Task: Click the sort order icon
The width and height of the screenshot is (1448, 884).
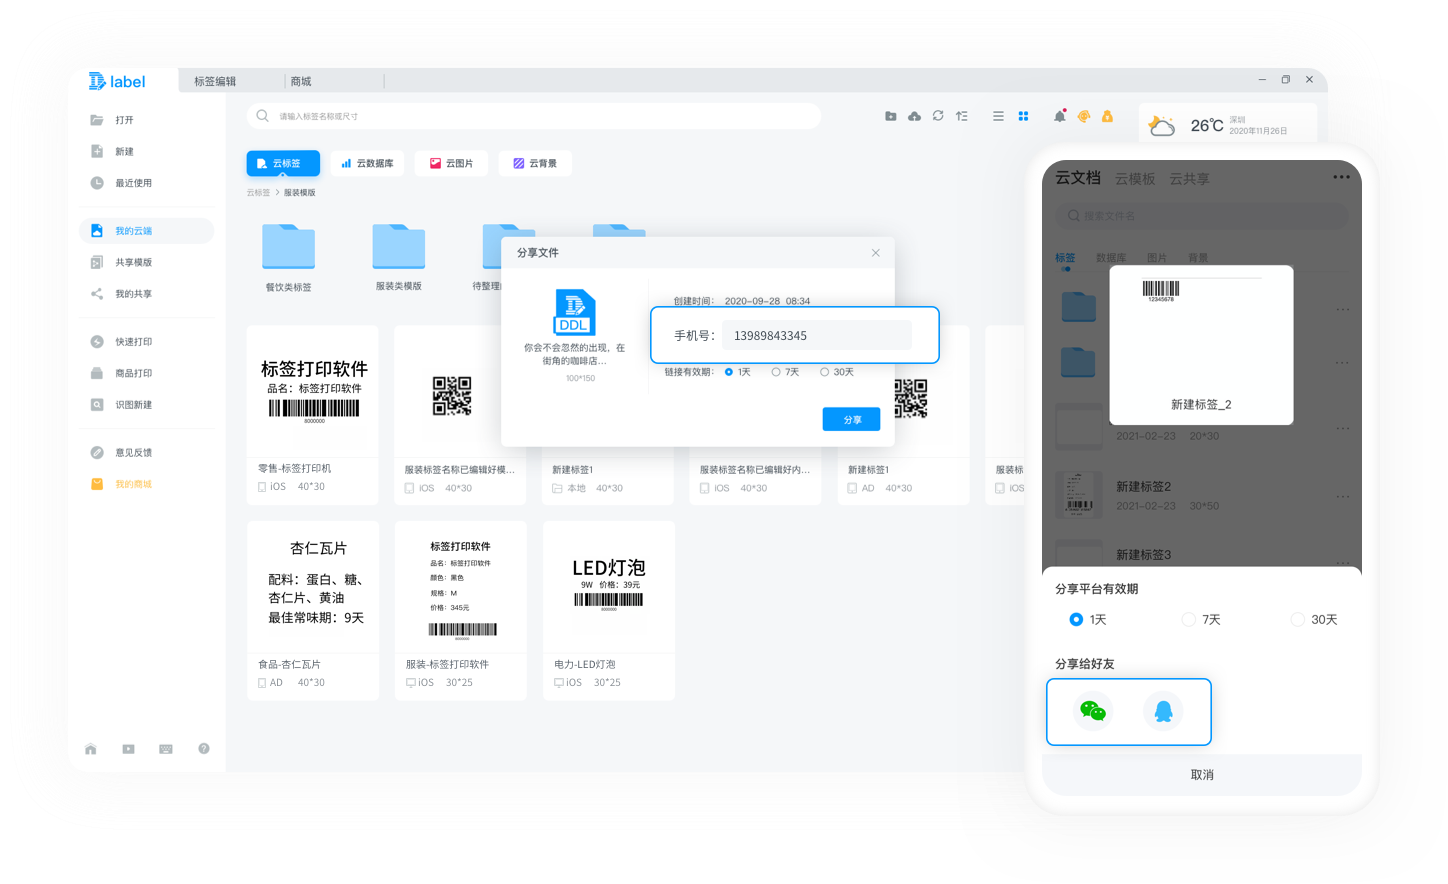Action: 962,116
